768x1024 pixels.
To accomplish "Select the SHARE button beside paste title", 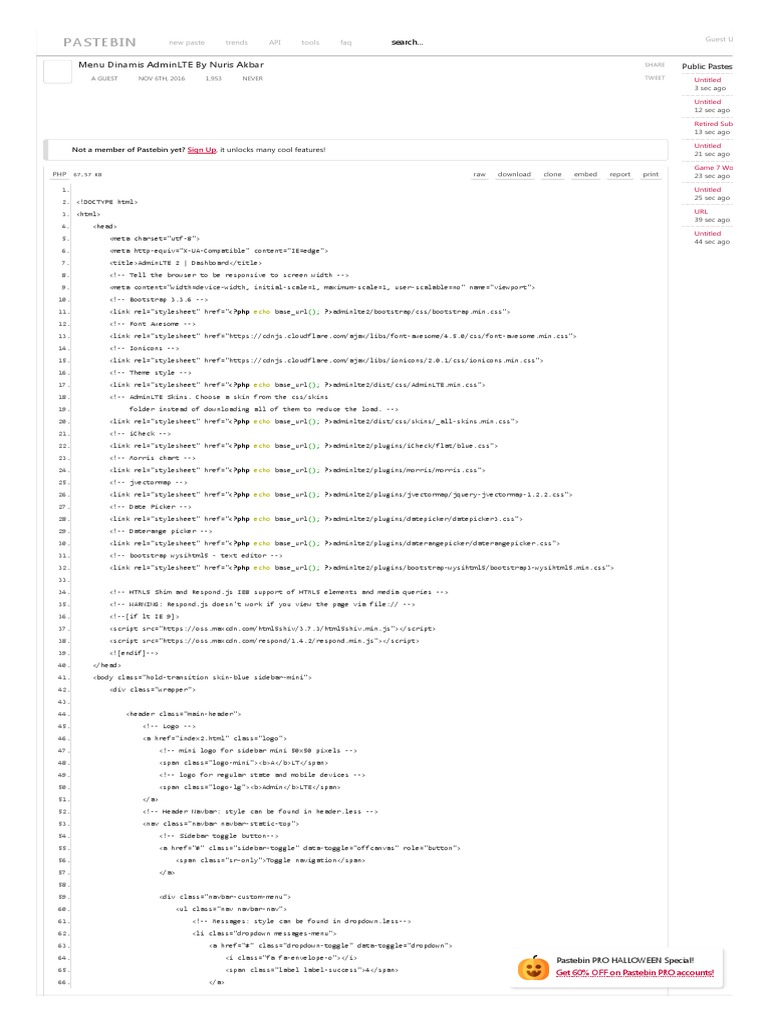I will [654, 65].
